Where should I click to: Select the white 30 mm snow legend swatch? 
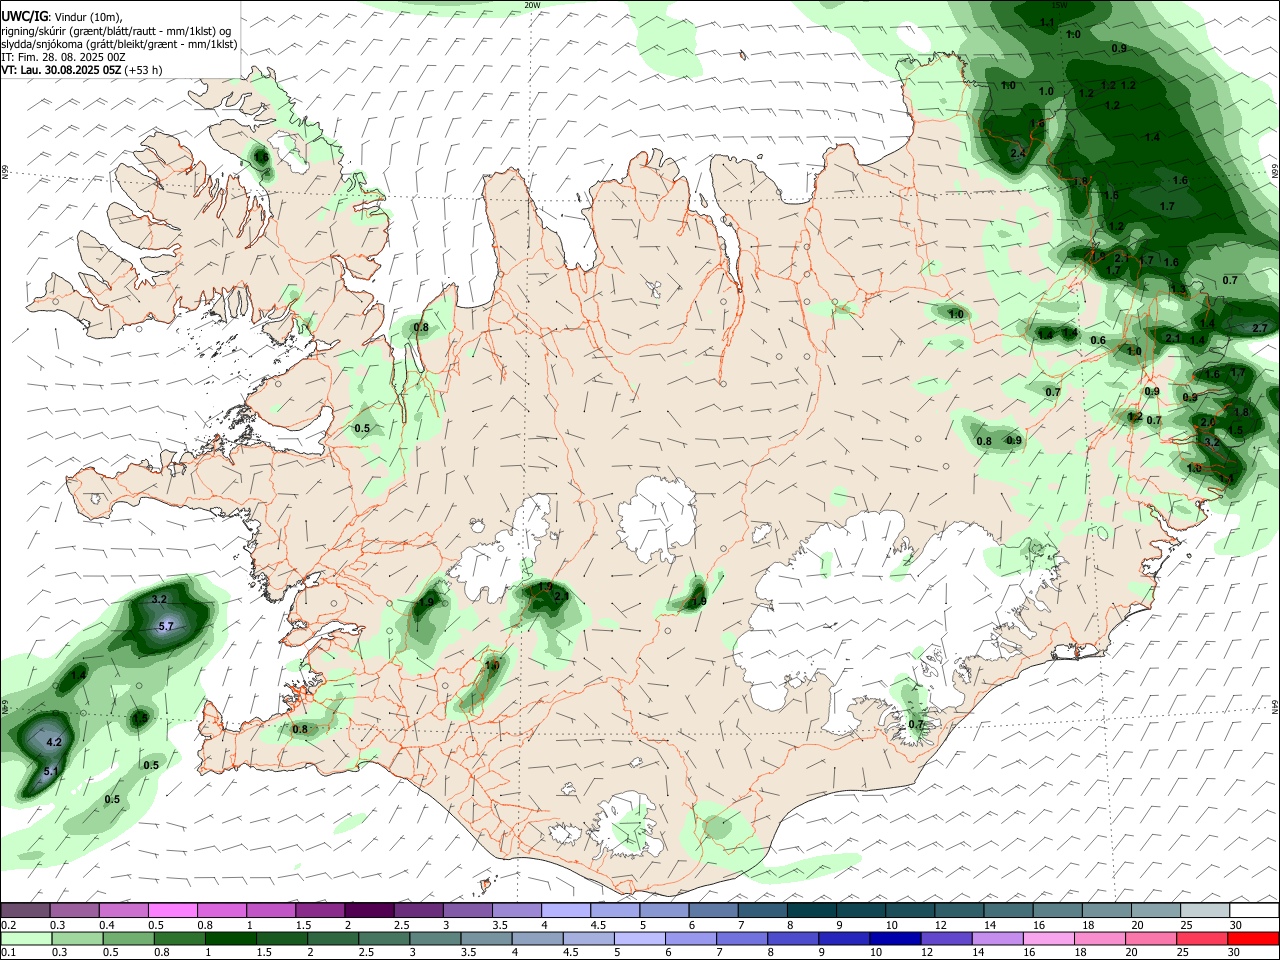coord(1254,910)
